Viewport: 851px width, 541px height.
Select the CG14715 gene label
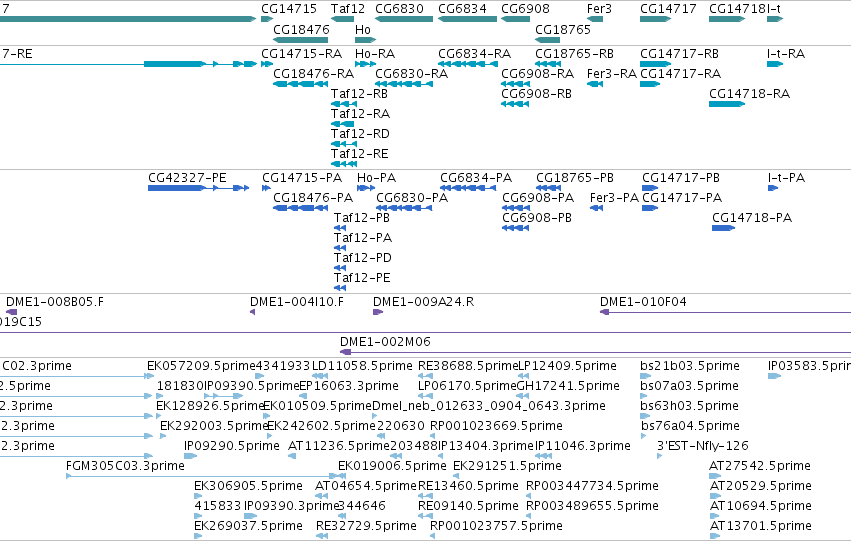tap(289, 9)
